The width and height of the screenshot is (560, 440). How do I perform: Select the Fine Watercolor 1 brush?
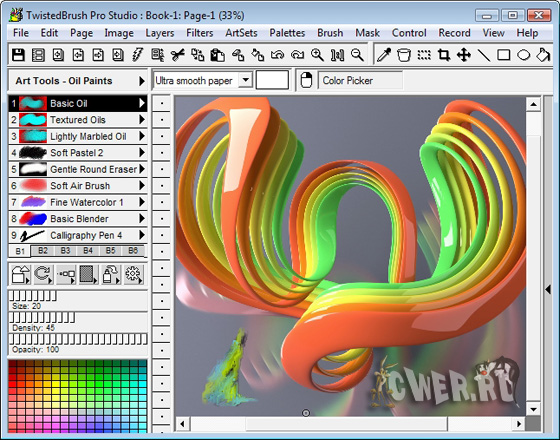tap(78, 202)
